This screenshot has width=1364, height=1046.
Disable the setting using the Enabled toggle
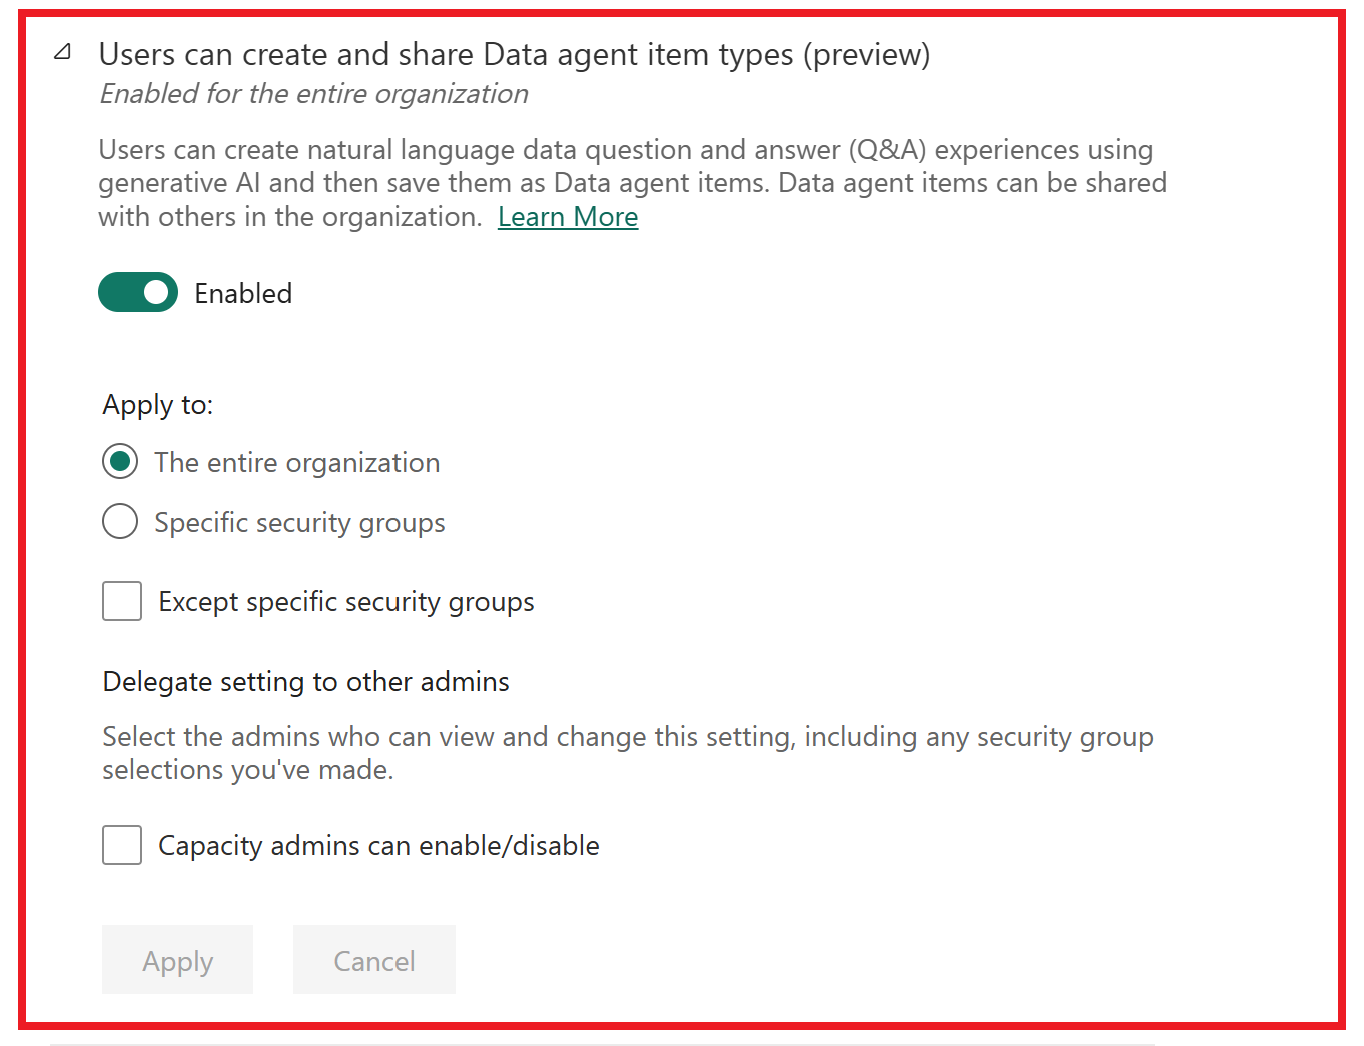(138, 292)
